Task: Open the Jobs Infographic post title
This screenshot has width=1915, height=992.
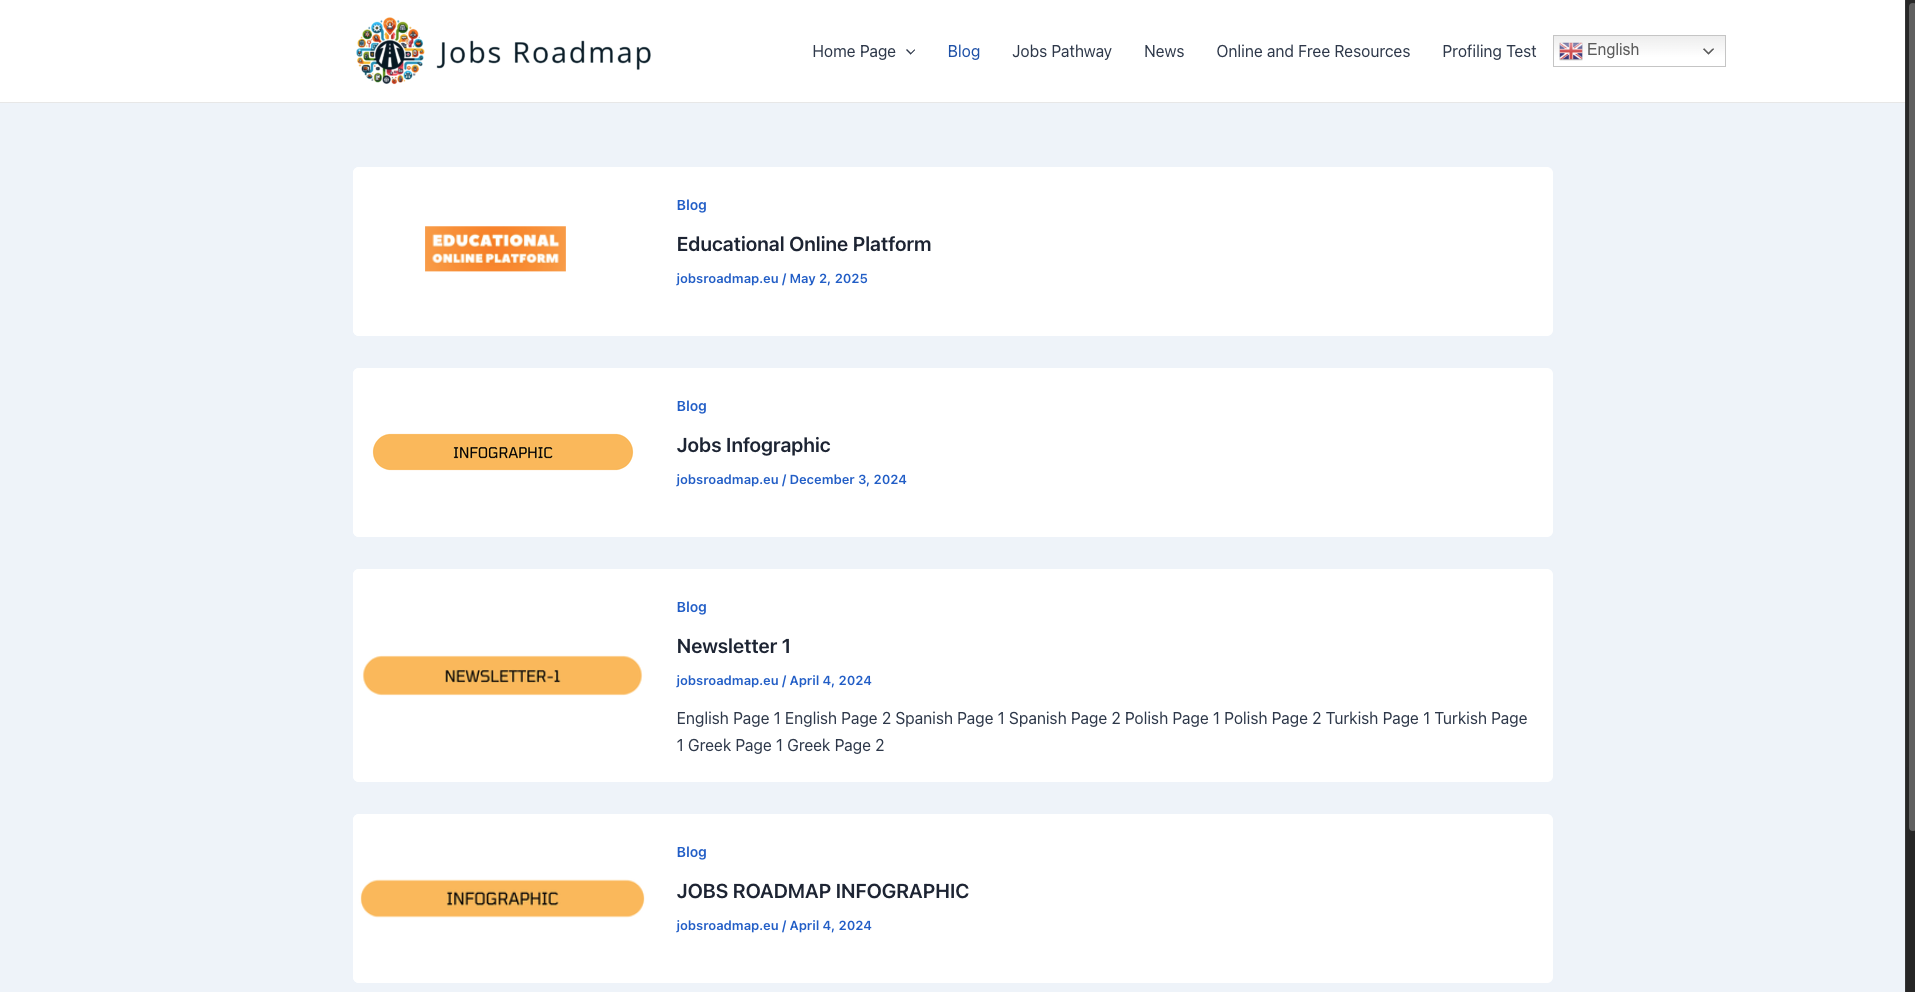Action: click(753, 445)
